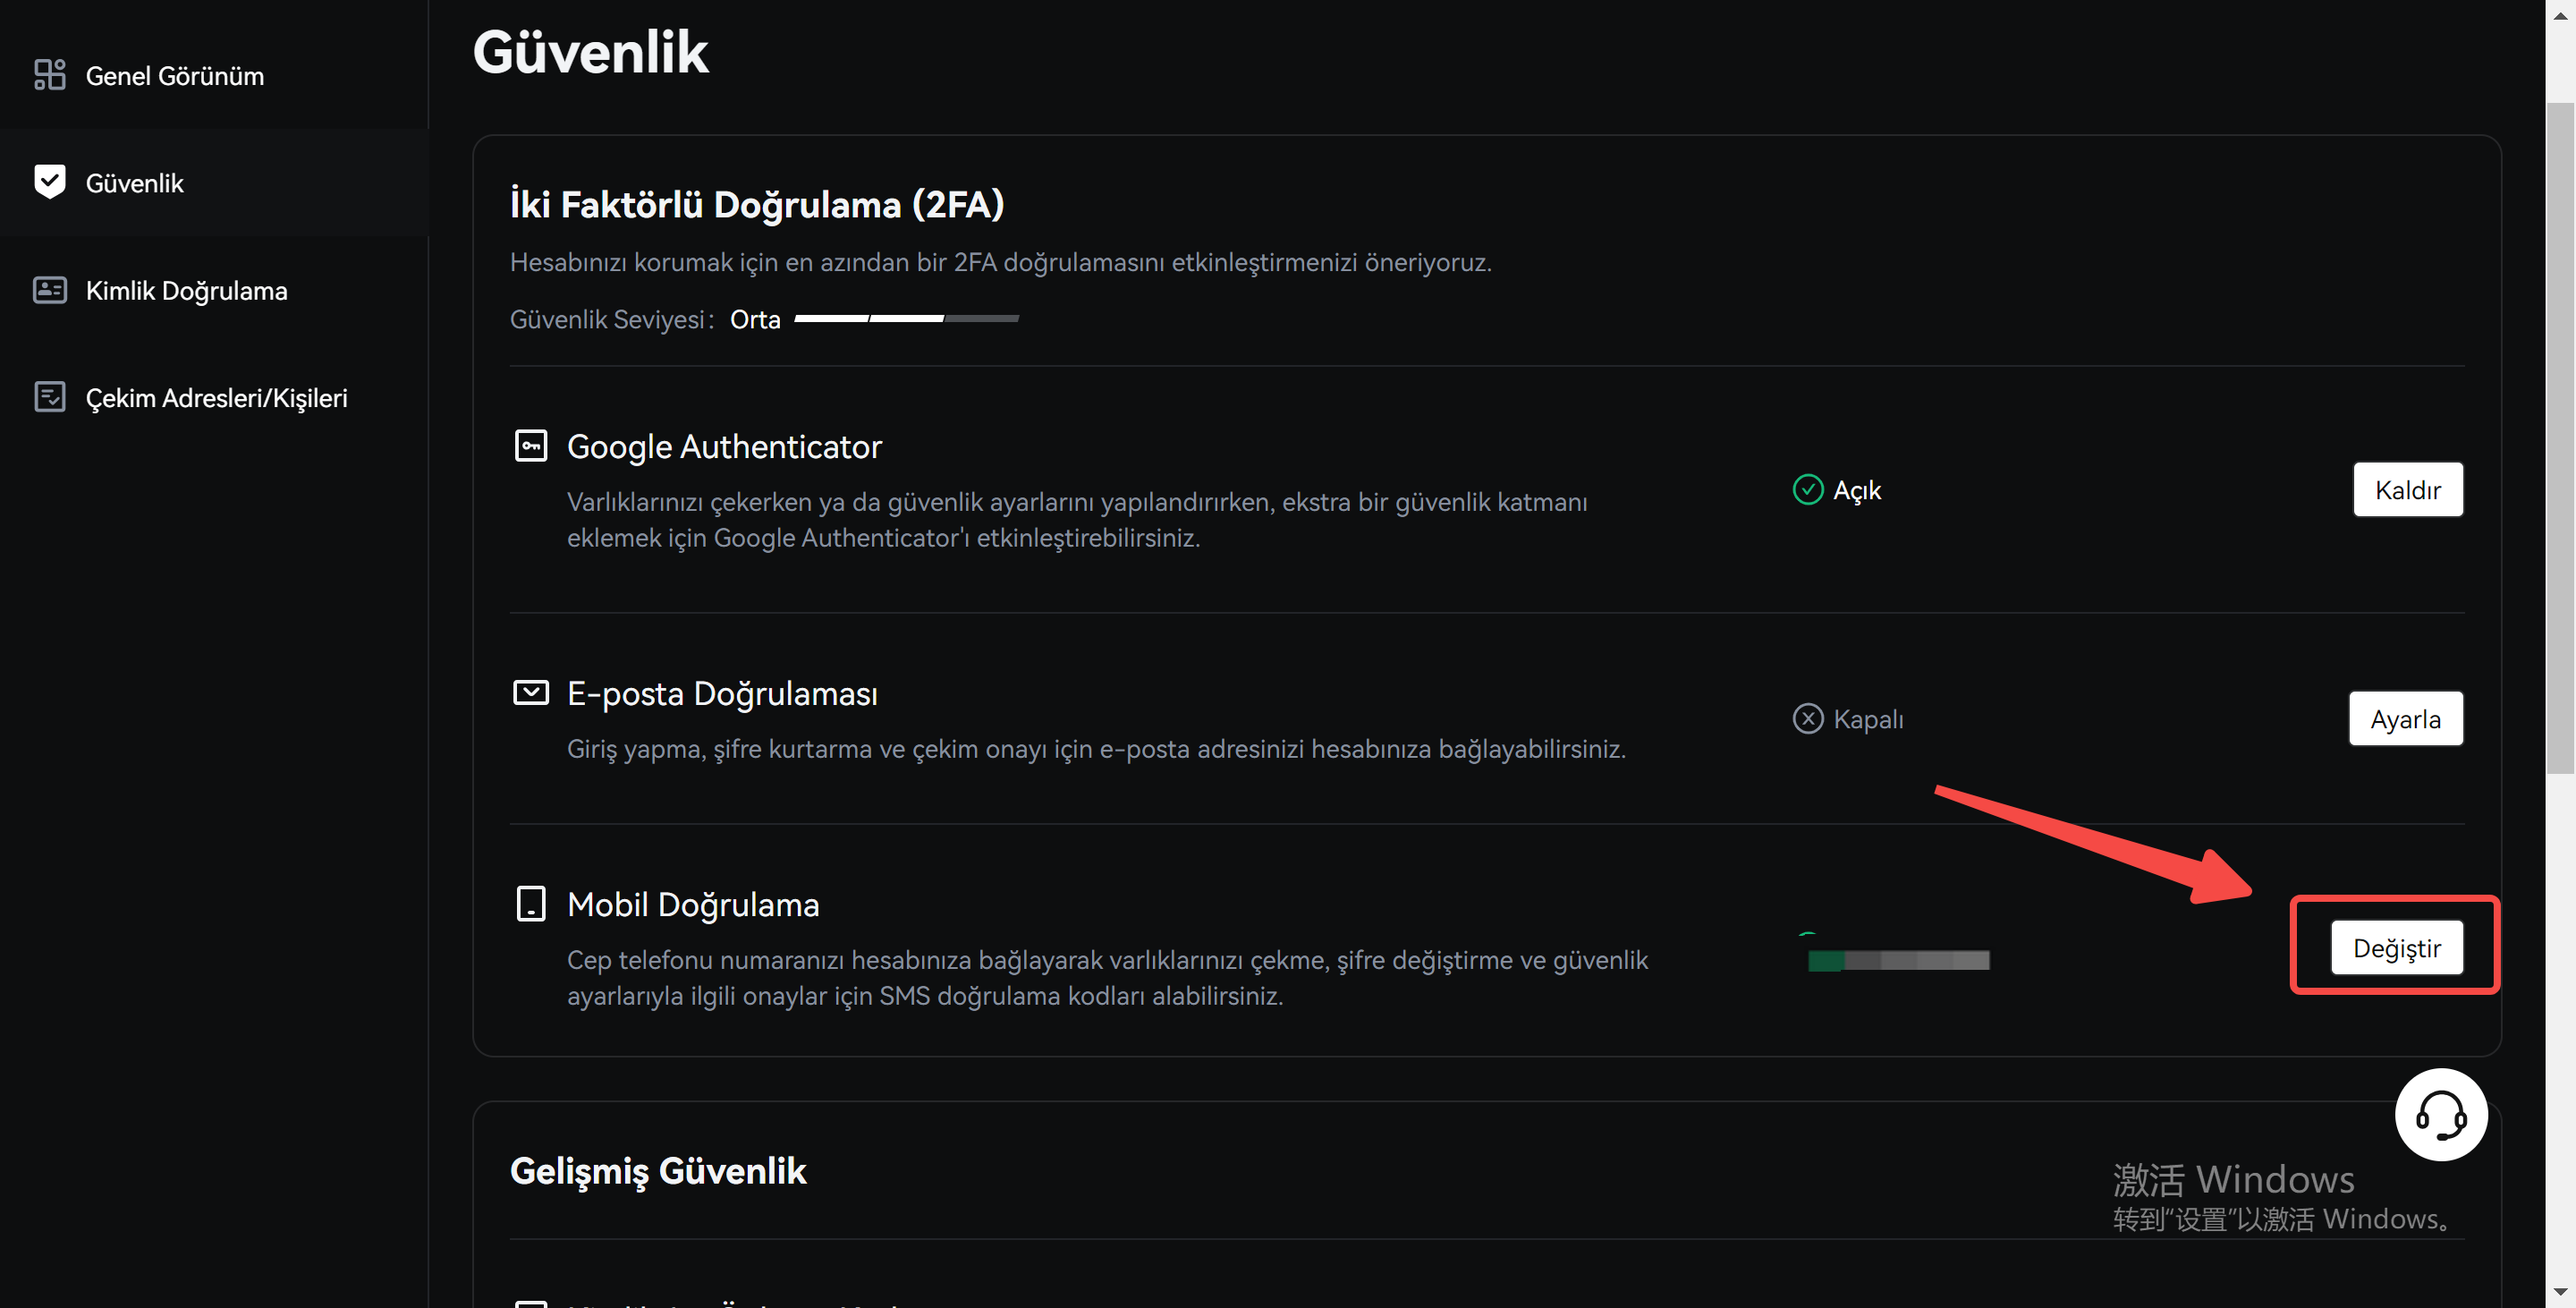The width and height of the screenshot is (2576, 1308).
Task: Go to Çekim Adresleri/Kişileri section
Action: 216,398
